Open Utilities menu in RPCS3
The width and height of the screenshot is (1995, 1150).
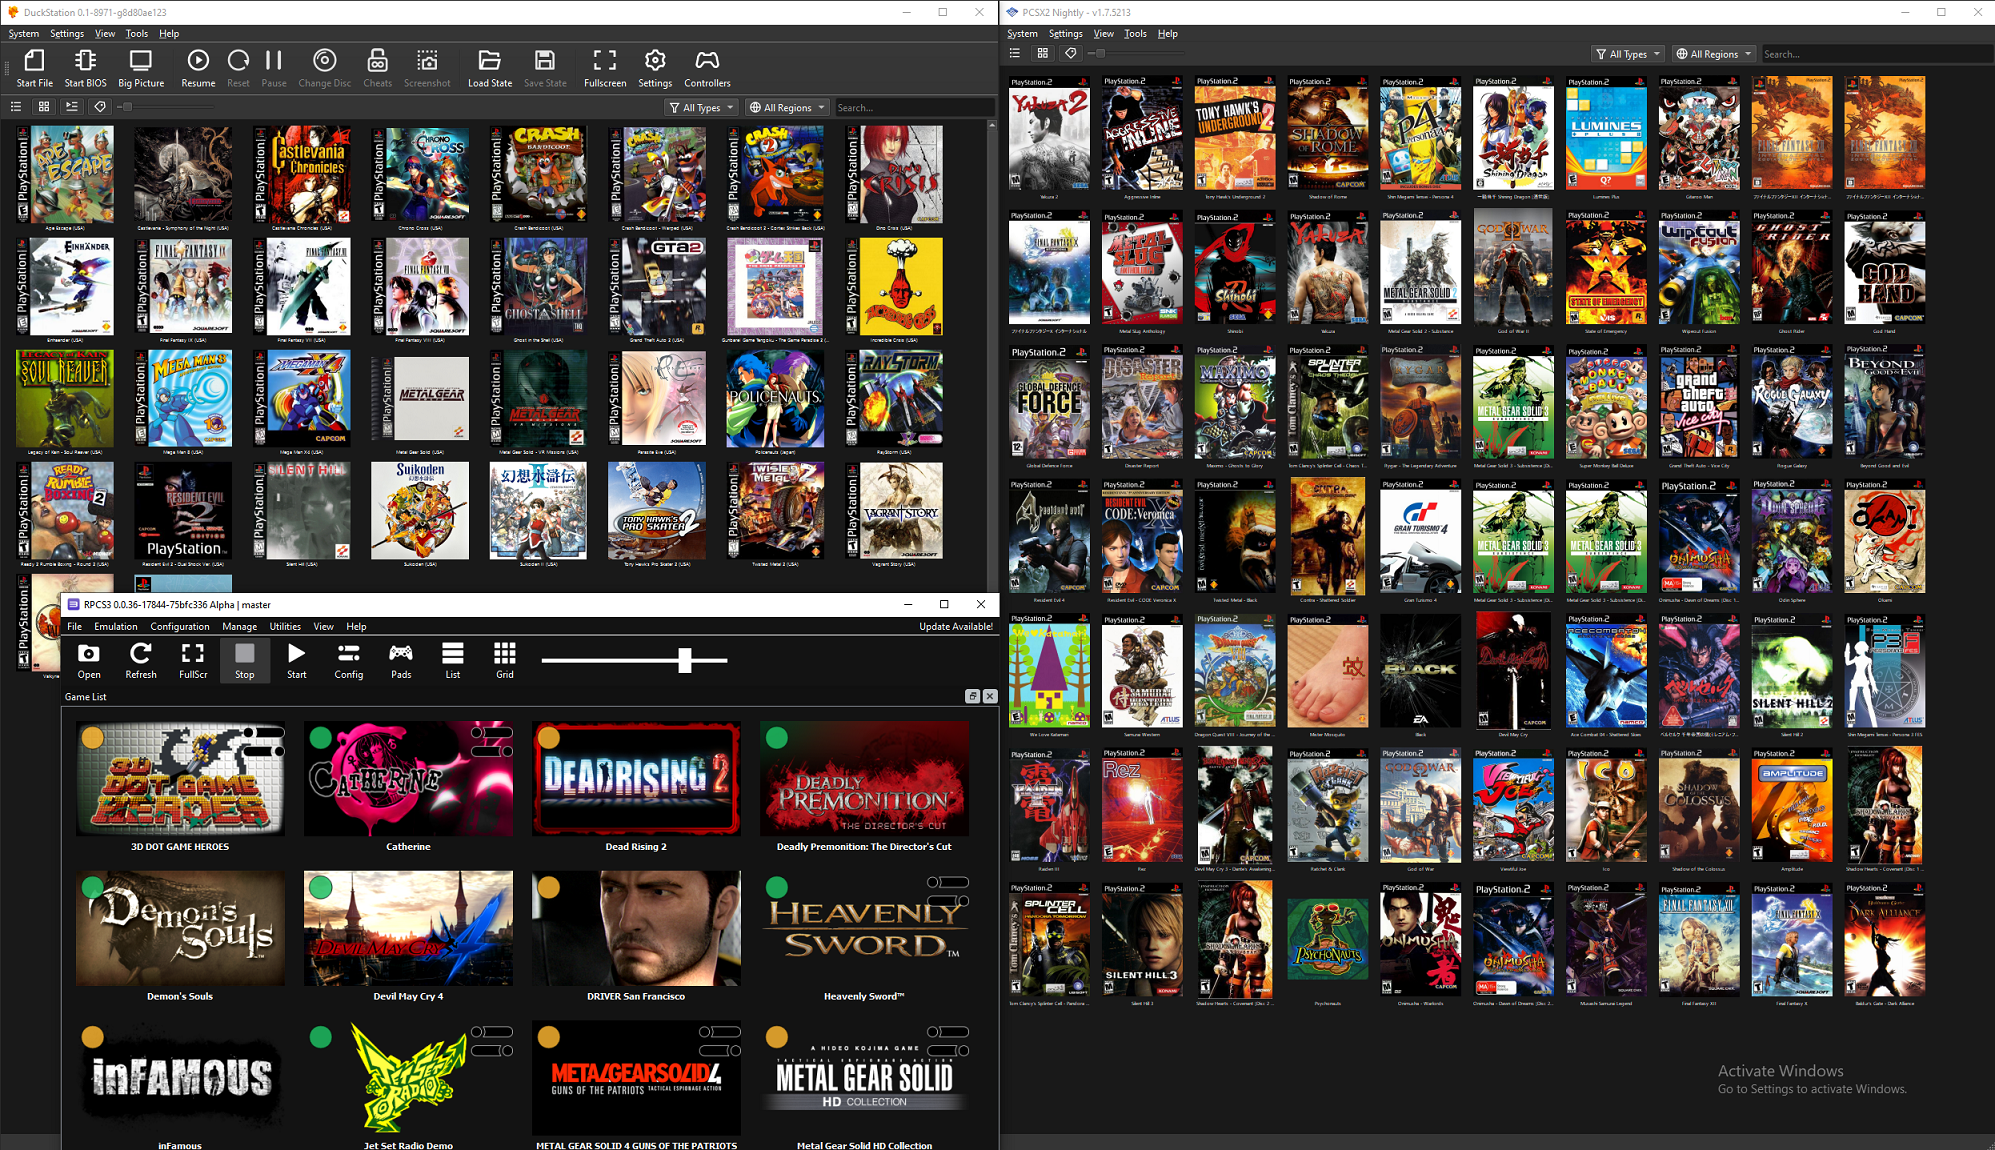click(x=285, y=626)
